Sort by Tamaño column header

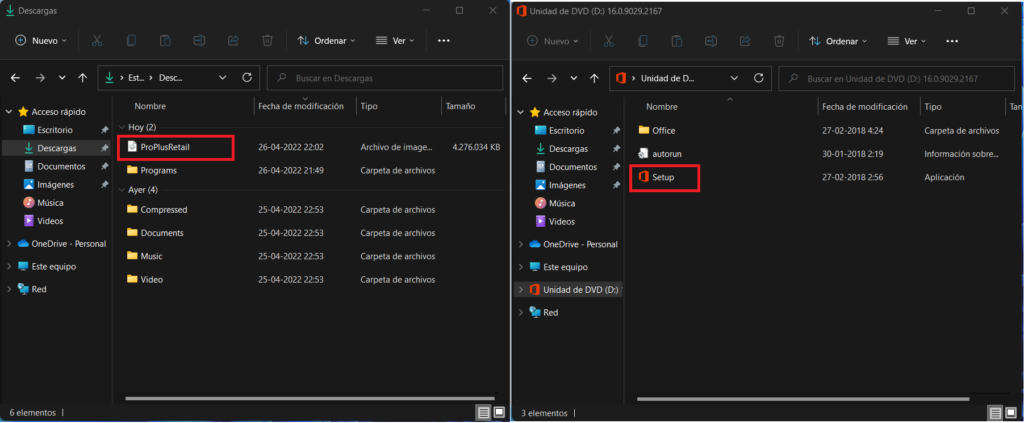[x=460, y=106]
